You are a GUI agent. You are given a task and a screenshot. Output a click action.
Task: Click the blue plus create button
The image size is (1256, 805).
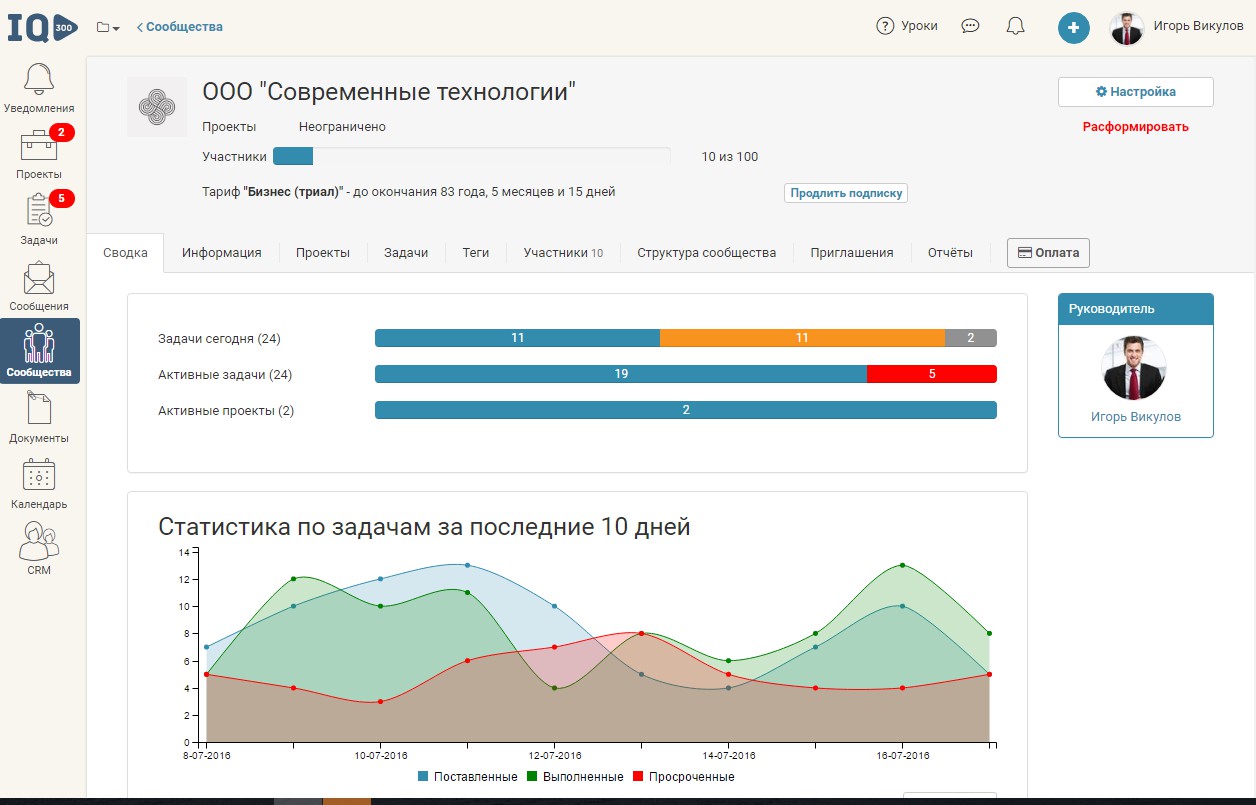1074,28
